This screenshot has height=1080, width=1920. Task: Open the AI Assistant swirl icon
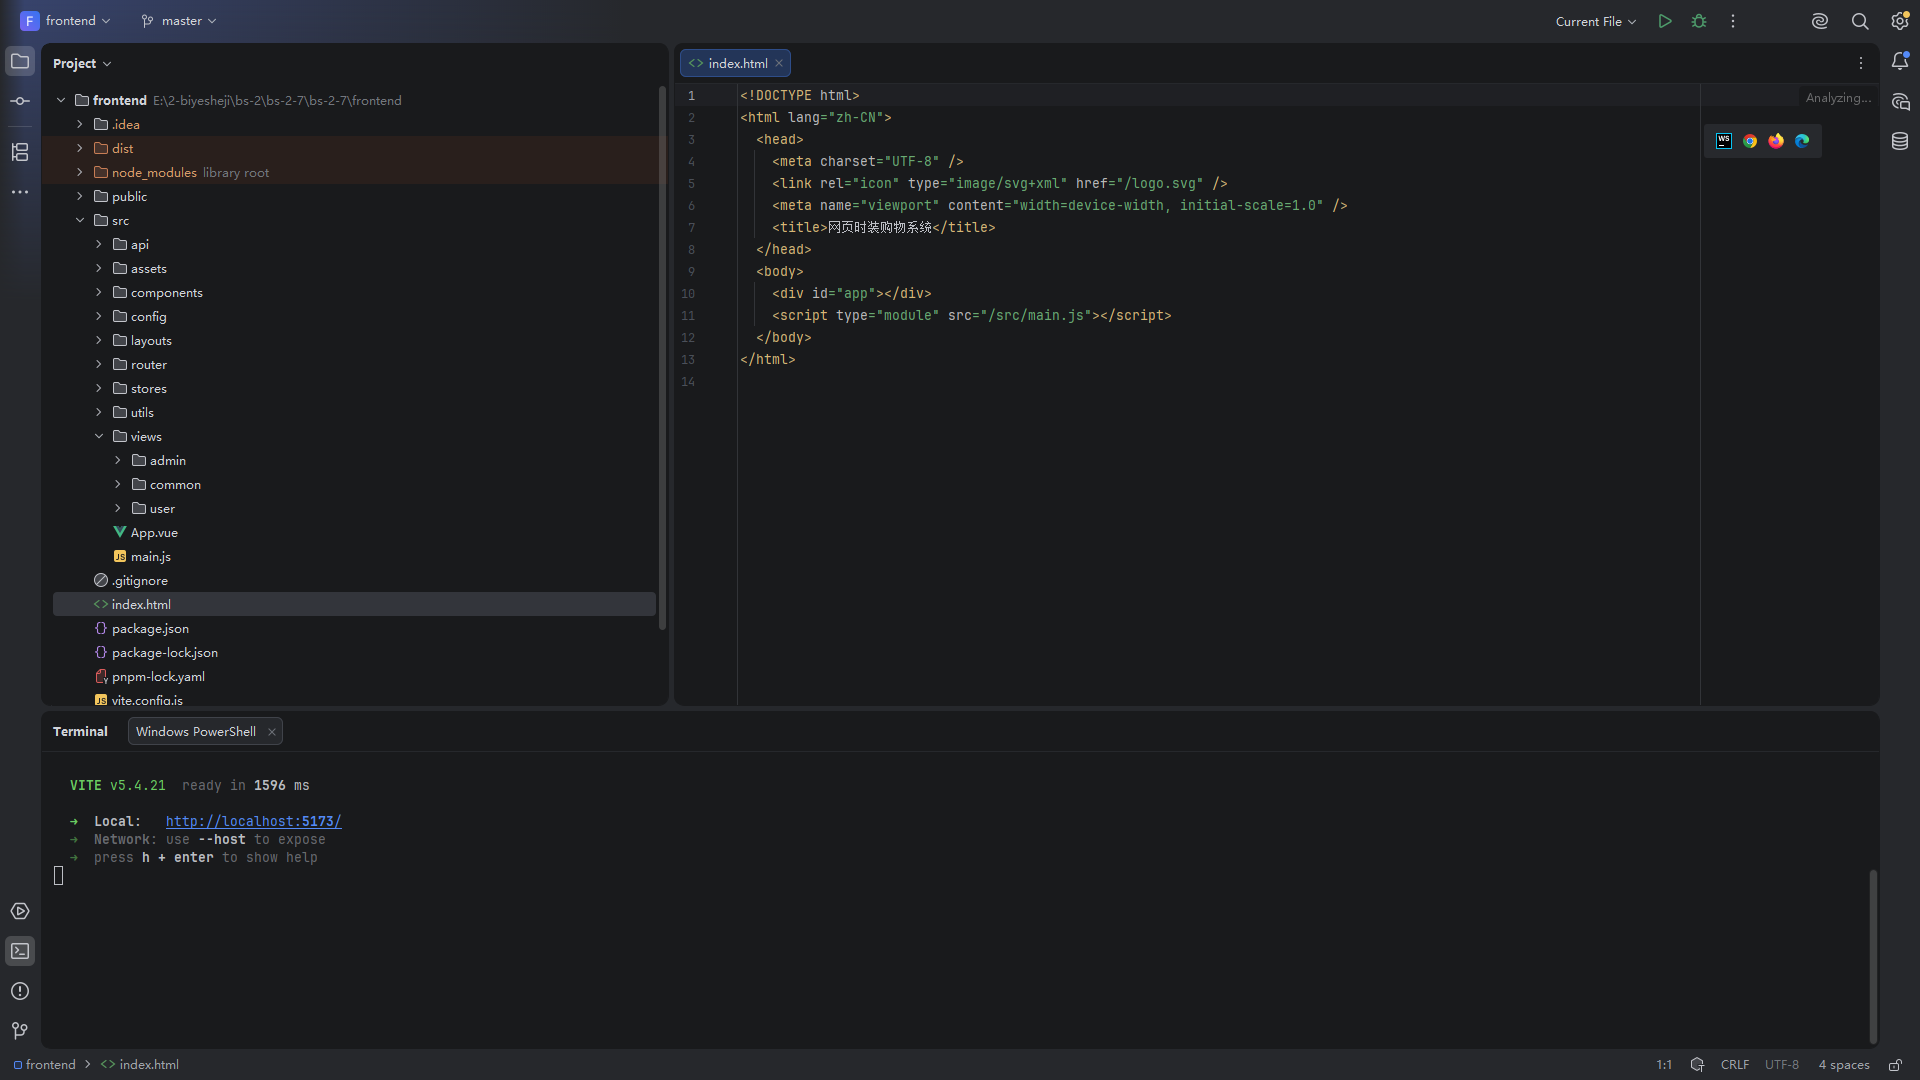1820,21
